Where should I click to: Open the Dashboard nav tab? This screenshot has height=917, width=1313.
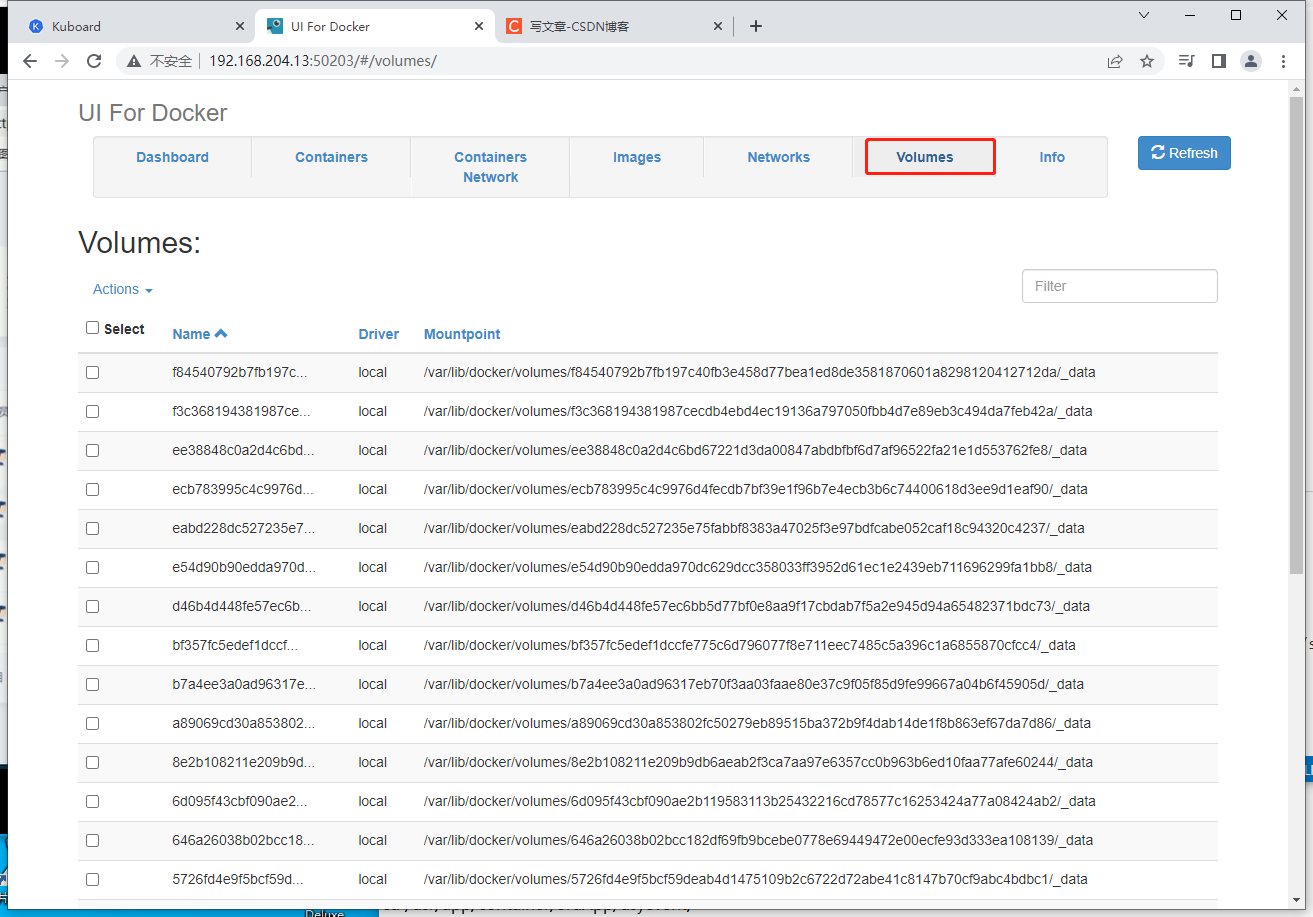coord(172,157)
